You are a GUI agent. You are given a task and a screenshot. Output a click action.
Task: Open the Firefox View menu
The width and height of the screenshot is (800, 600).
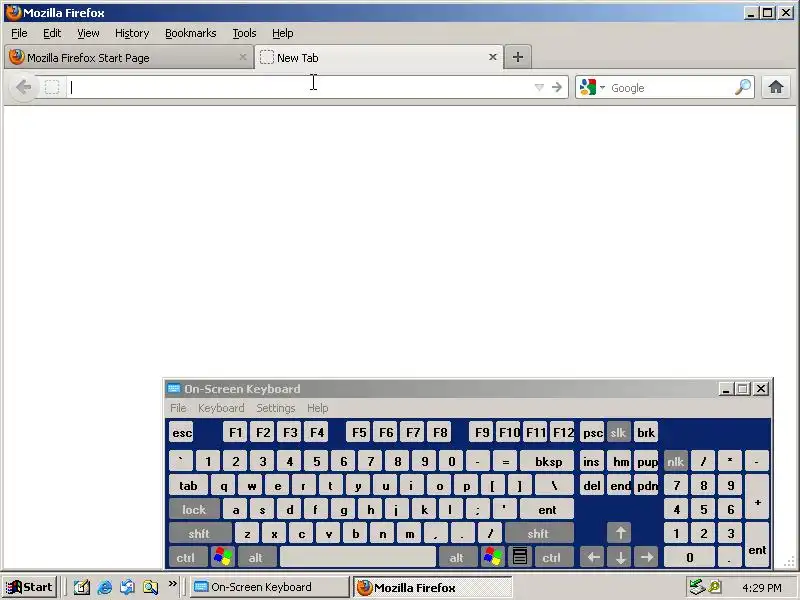(88, 33)
